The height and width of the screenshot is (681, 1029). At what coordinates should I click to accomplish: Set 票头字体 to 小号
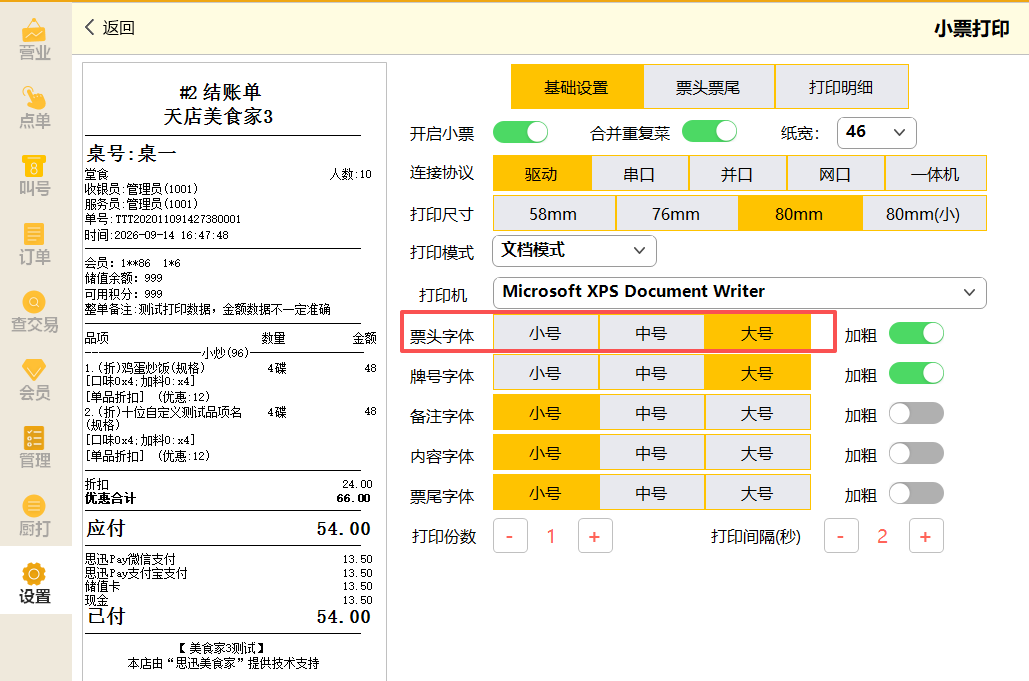[x=546, y=333]
